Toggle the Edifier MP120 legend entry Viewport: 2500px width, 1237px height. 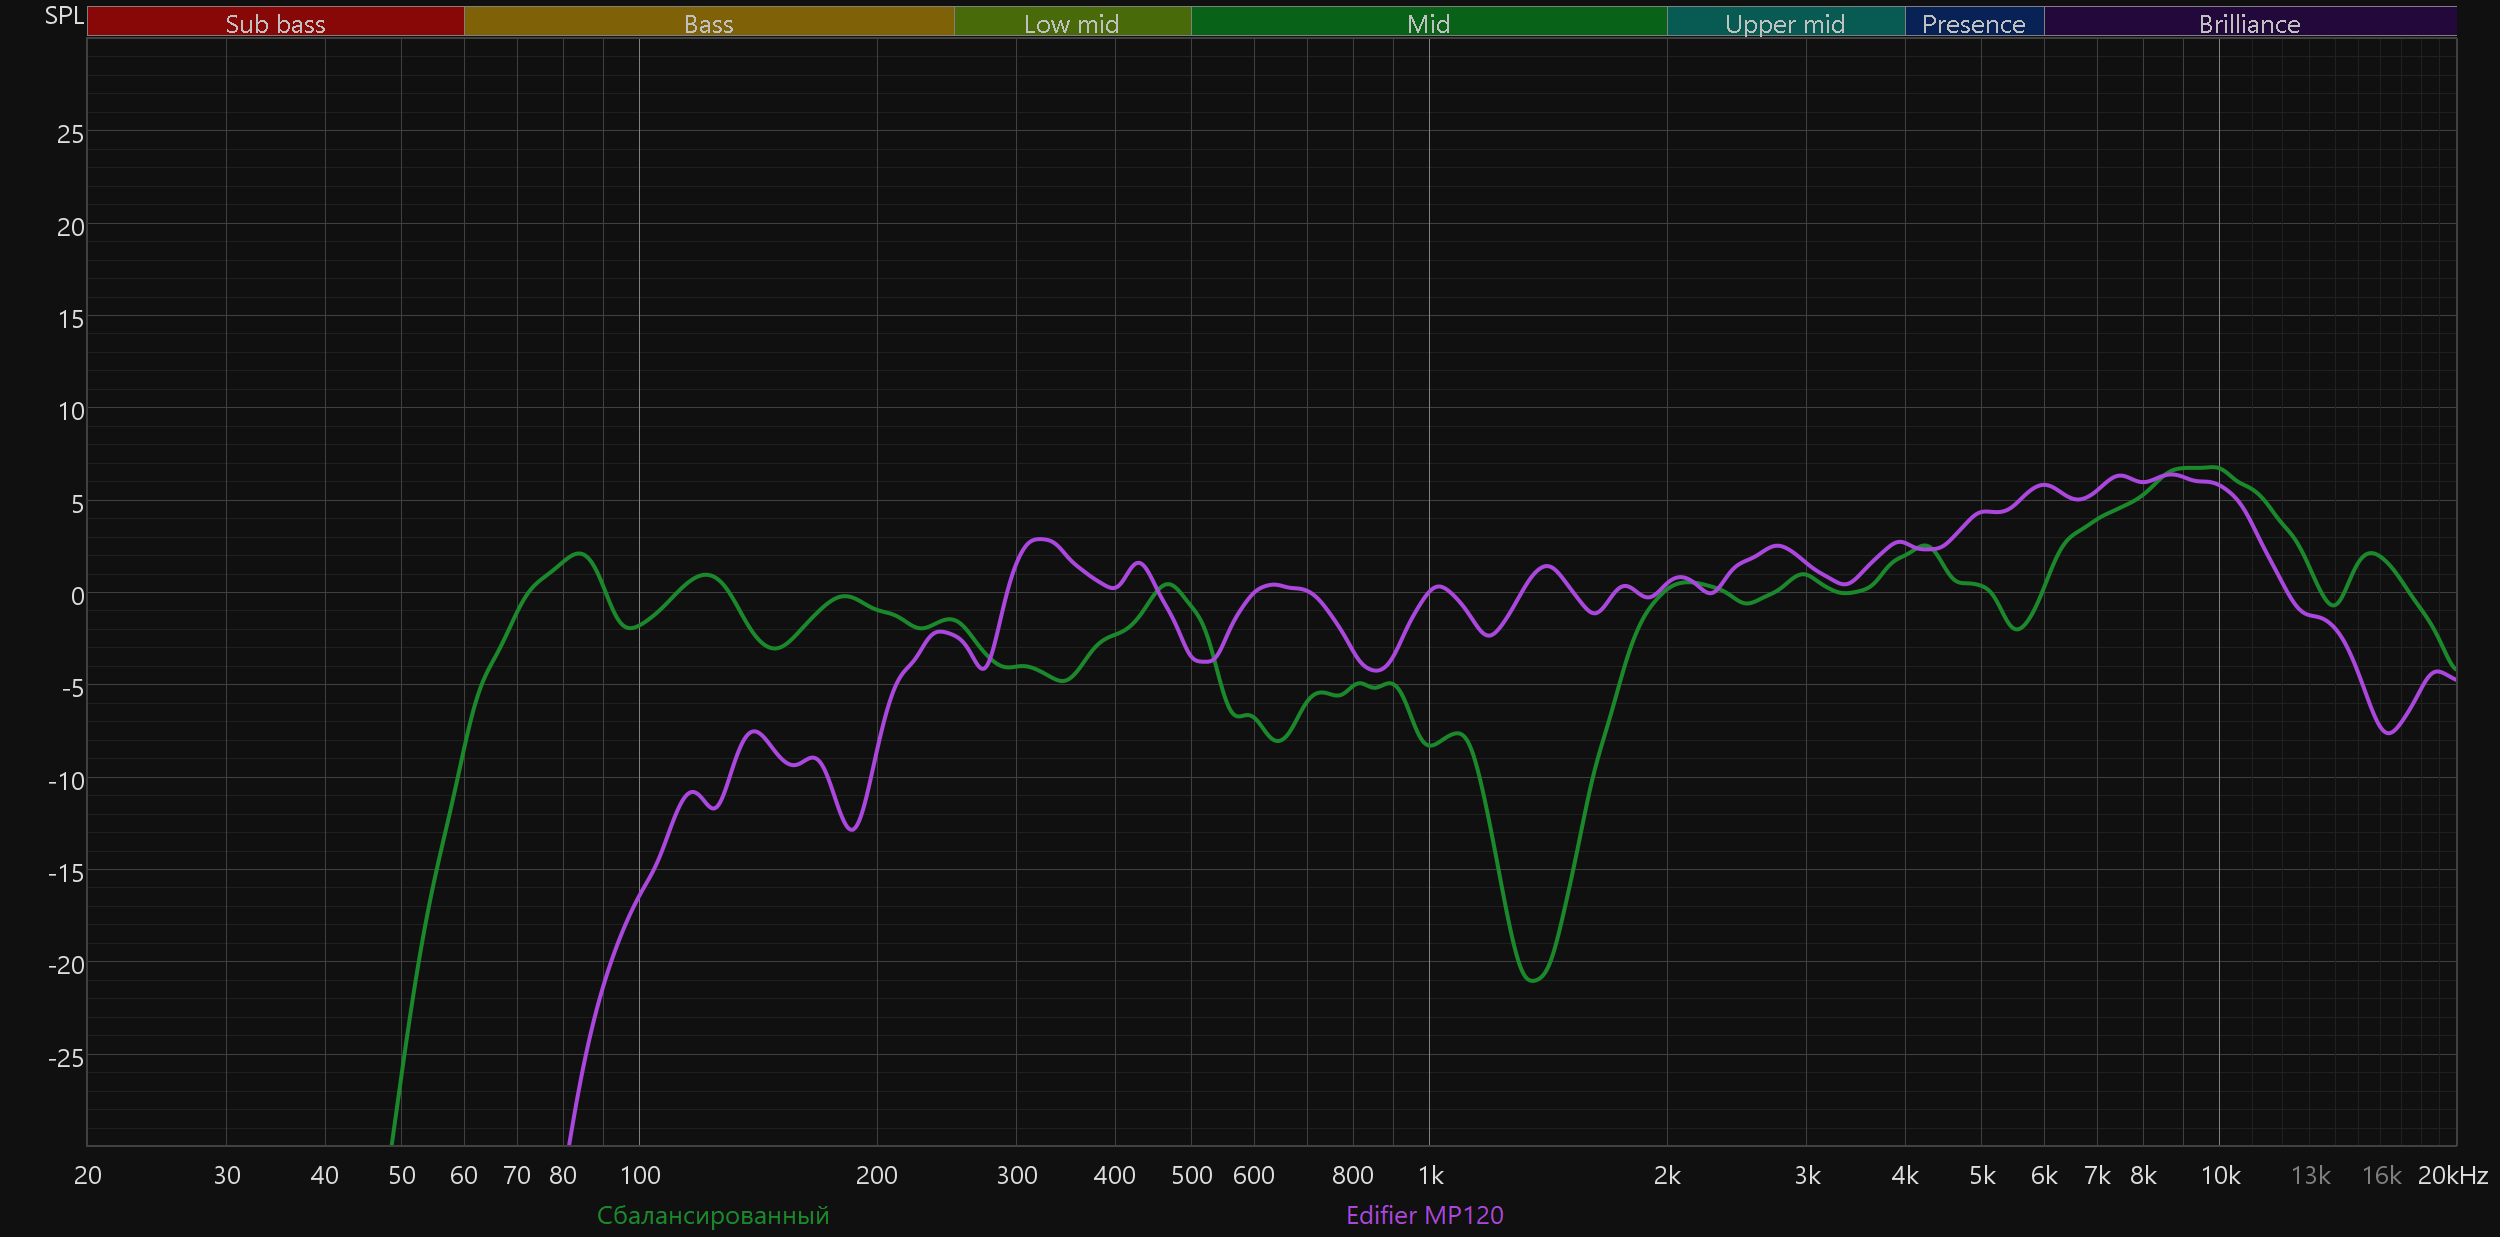tap(1424, 1215)
